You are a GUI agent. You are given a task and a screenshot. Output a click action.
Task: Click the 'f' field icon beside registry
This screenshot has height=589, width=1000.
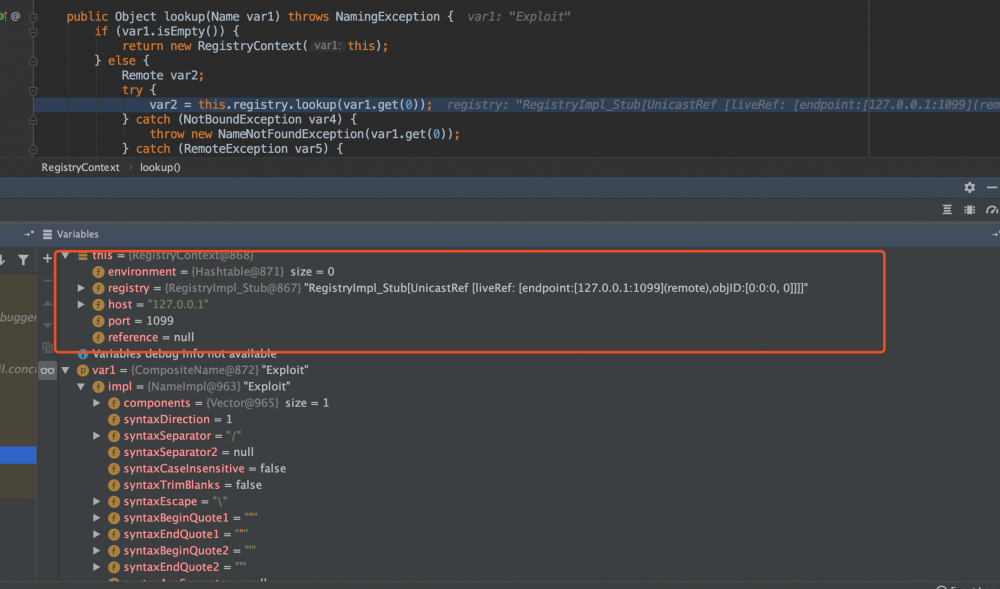click(98, 289)
